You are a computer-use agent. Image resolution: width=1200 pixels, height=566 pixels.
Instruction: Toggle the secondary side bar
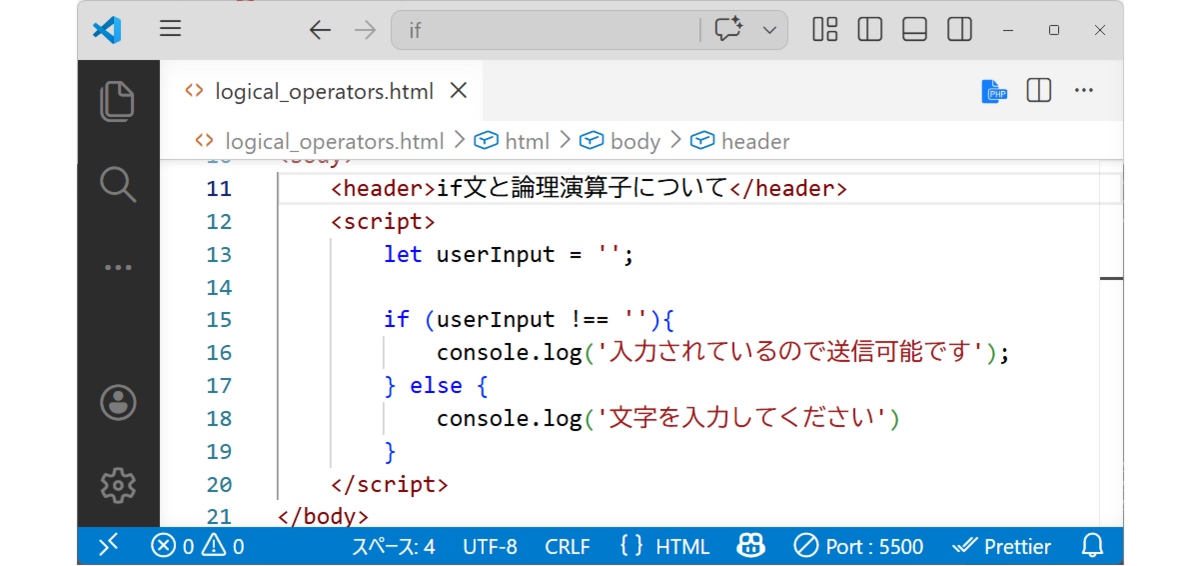[960, 30]
